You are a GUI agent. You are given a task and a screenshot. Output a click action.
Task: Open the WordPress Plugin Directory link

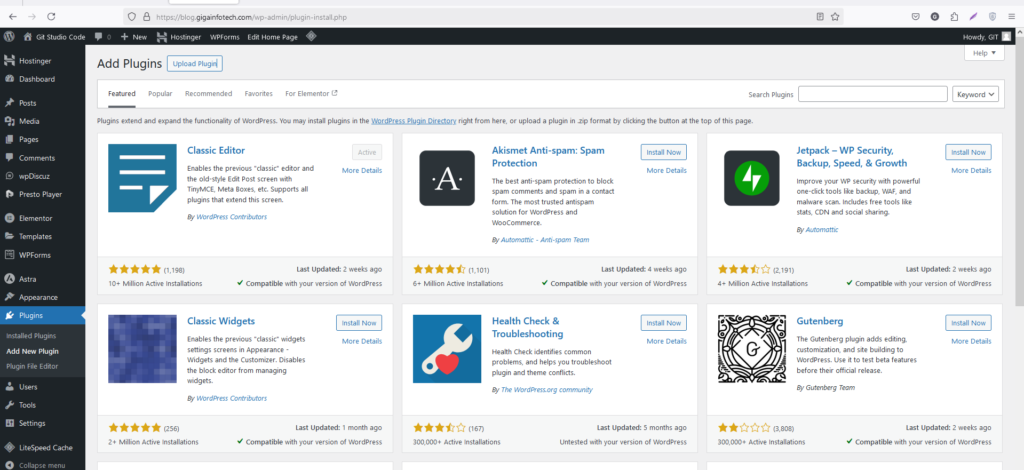tap(413, 121)
